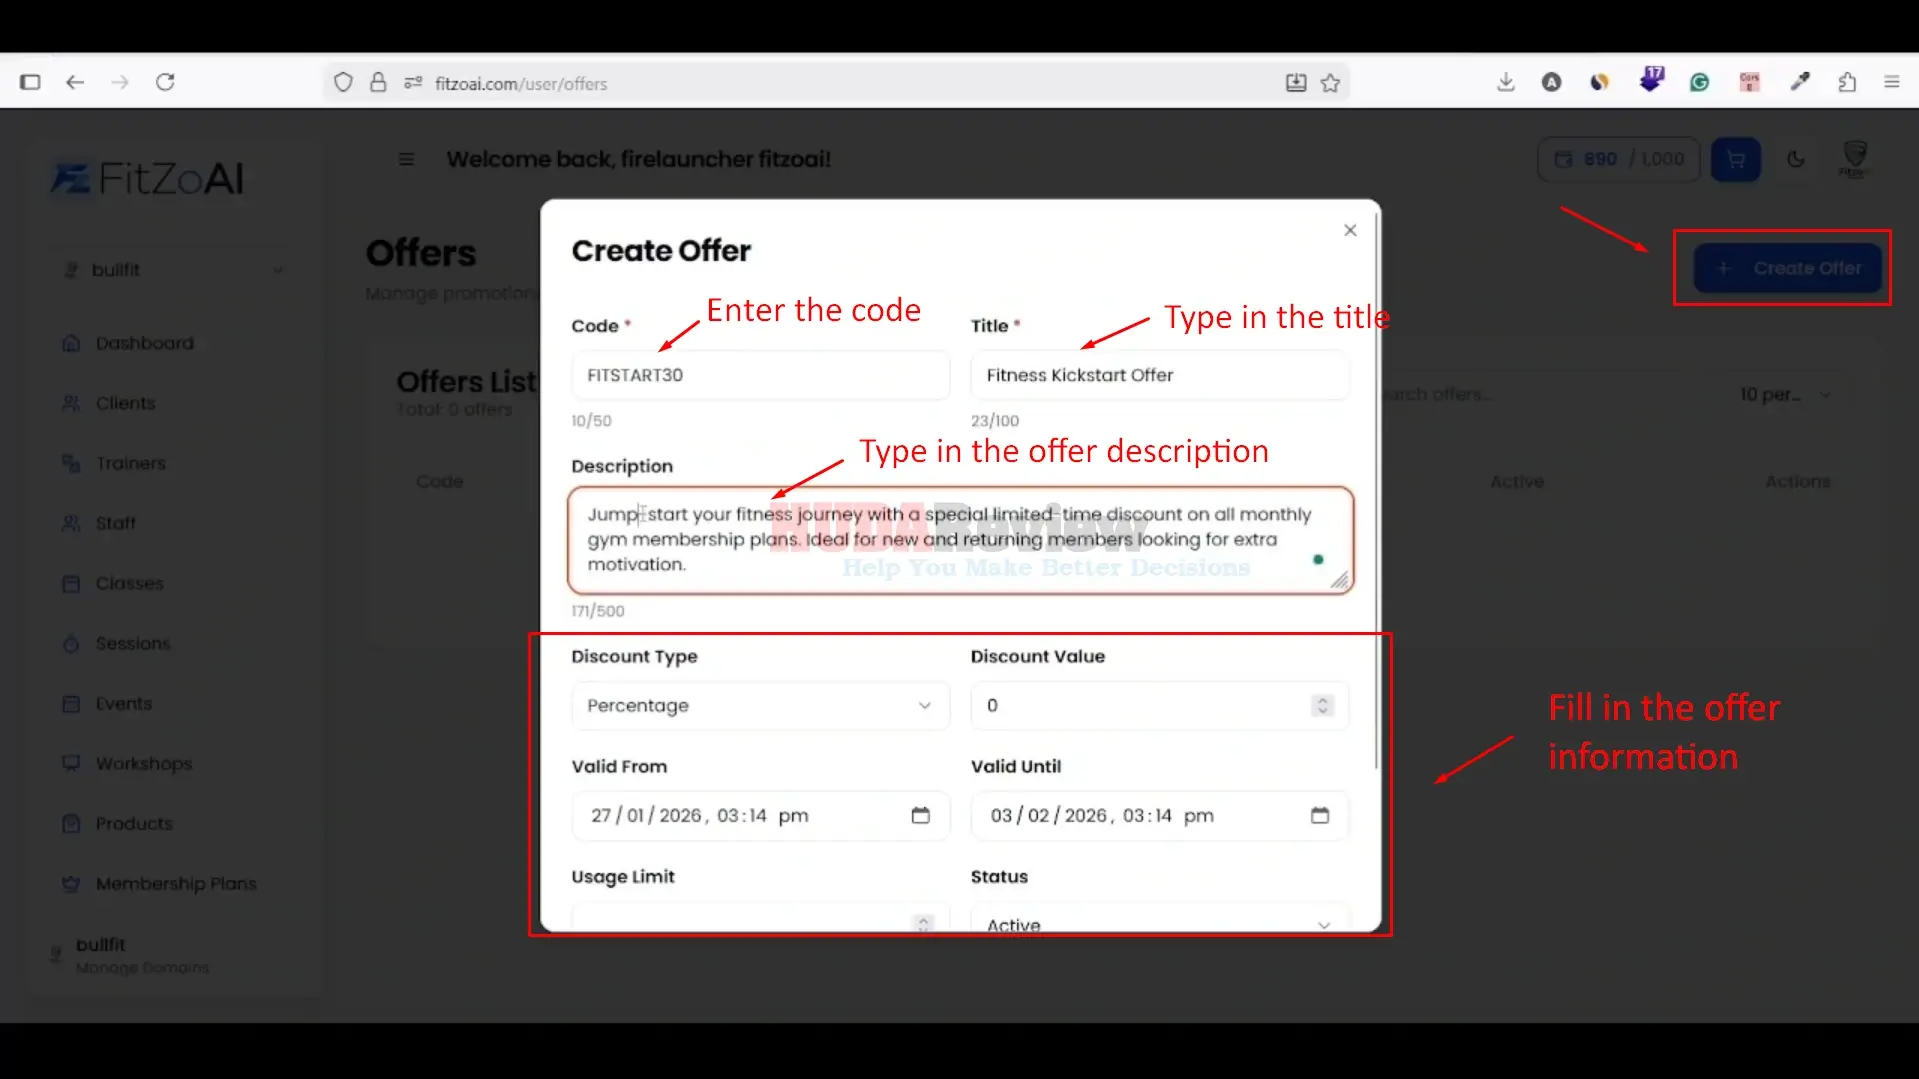This screenshot has width=1919, height=1079.
Task: Open the shopping cart button
Action: (1735, 160)
